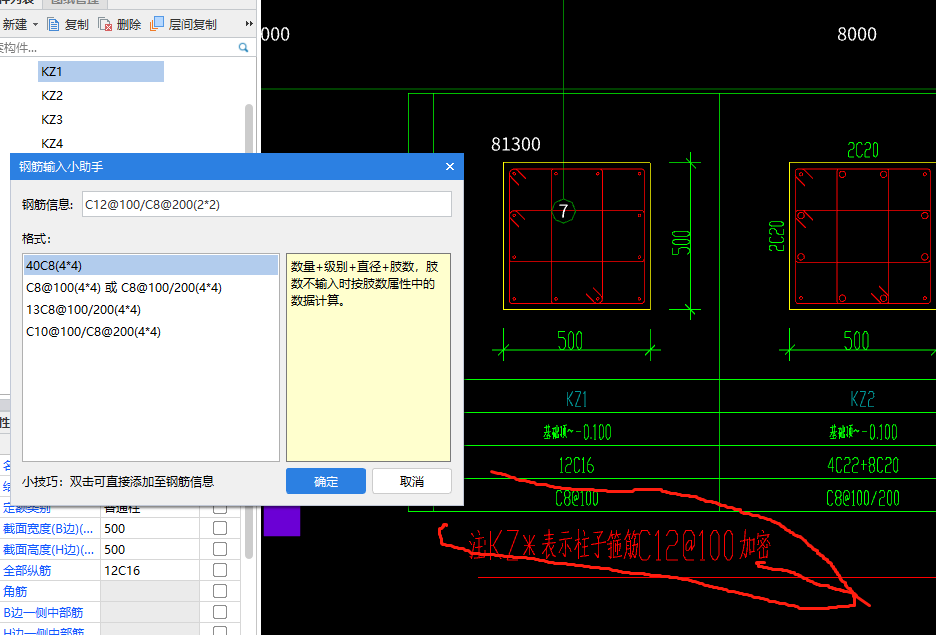Click the property panel vertical scrollbar
The height and width of the screenshot is (635, 936).
point(249,531)
